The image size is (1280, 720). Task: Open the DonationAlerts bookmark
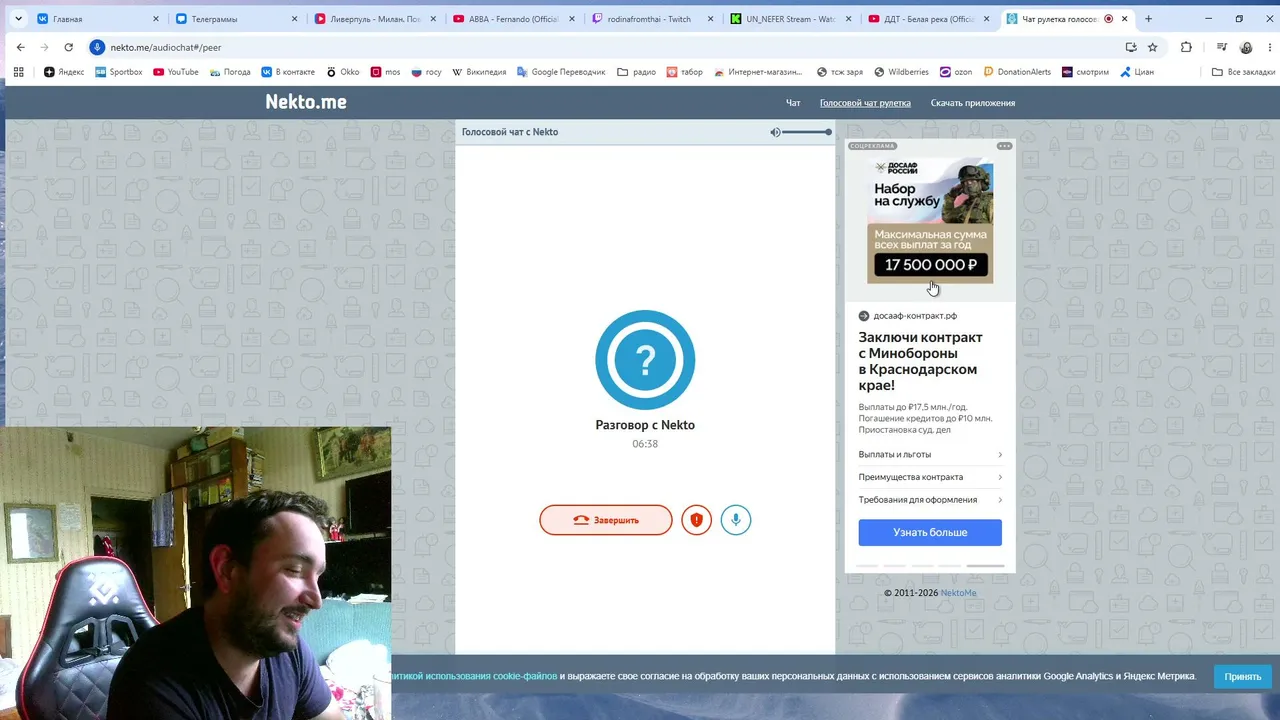coord(1017,72)
